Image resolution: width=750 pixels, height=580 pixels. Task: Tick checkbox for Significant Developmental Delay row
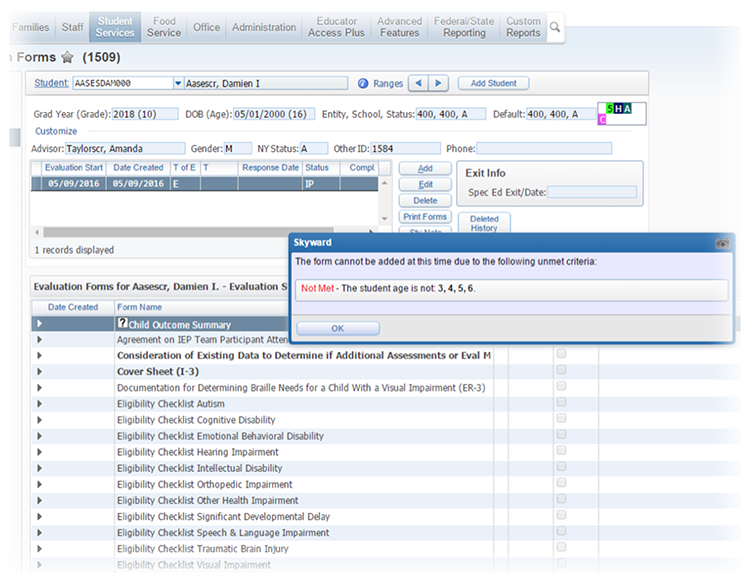pyautogui.click(x=562, y=515)
